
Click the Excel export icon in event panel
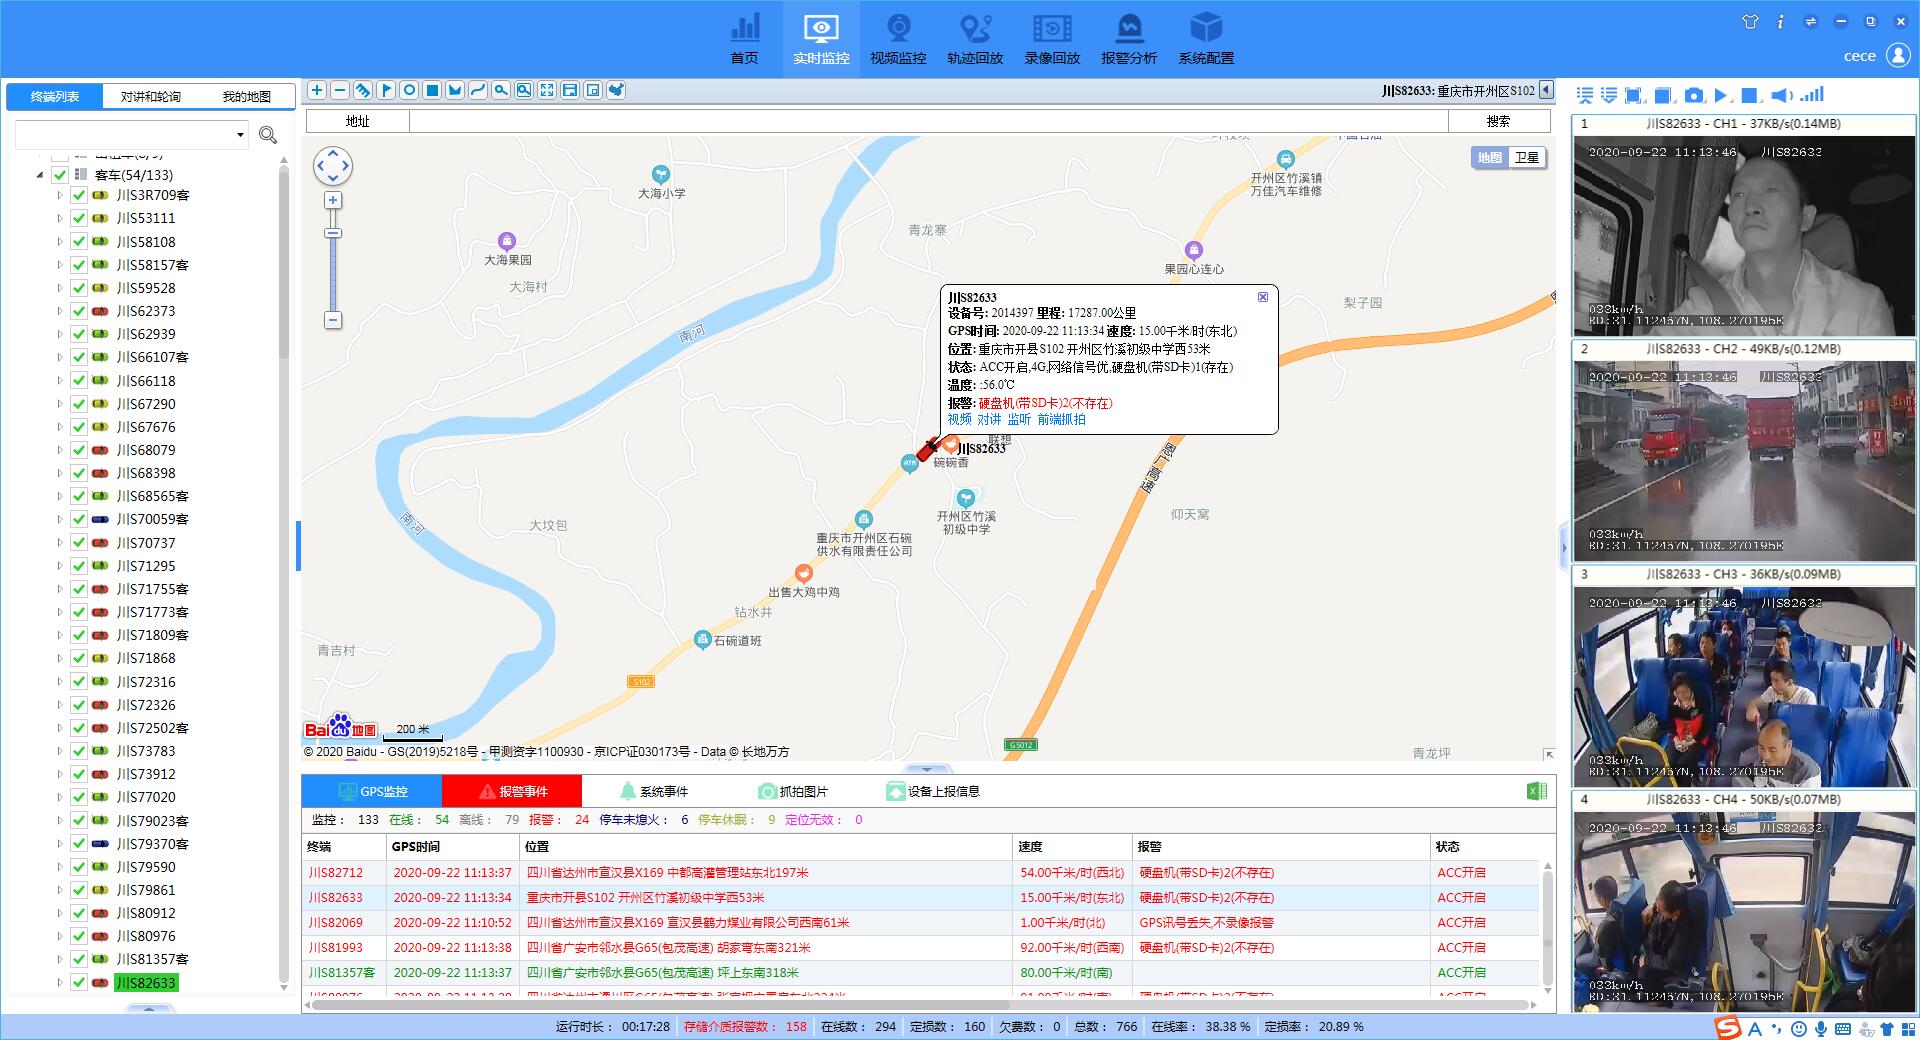coord(1537,791)
